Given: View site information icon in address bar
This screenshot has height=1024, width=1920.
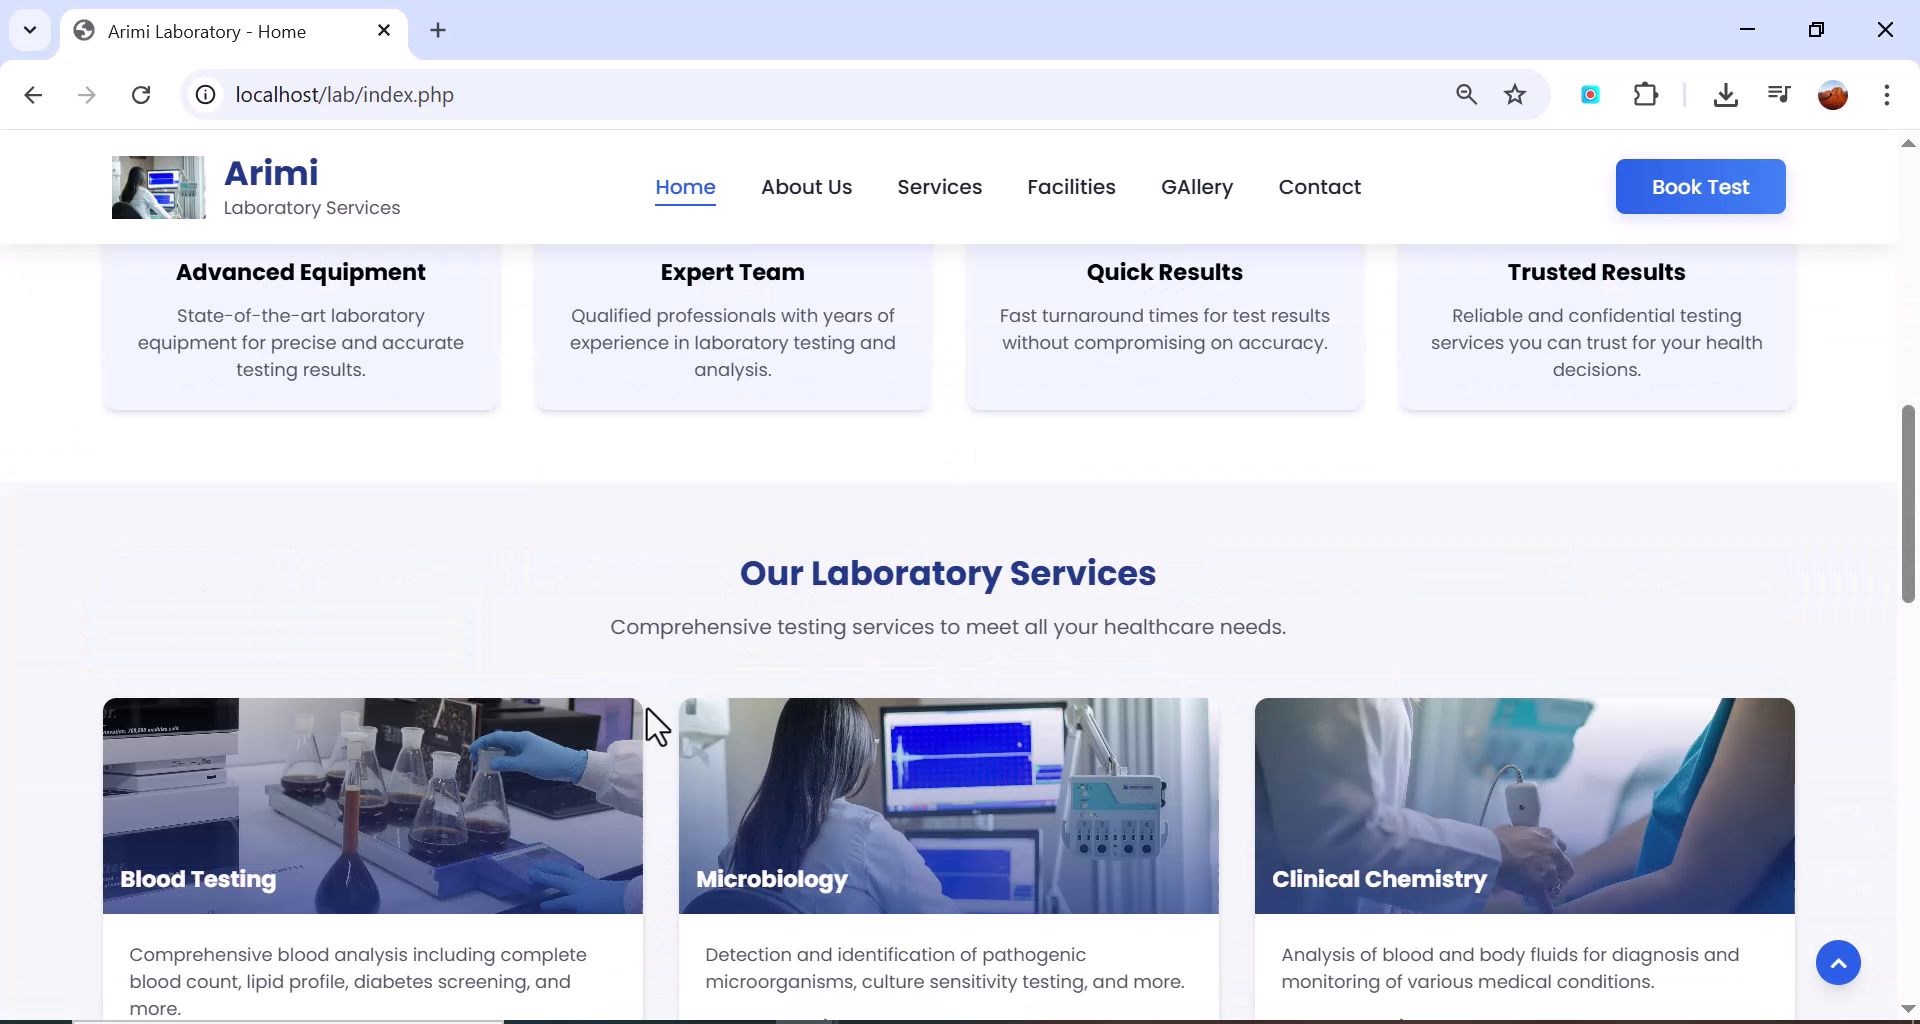Looking at the screenshot, I should coord(205,95).
